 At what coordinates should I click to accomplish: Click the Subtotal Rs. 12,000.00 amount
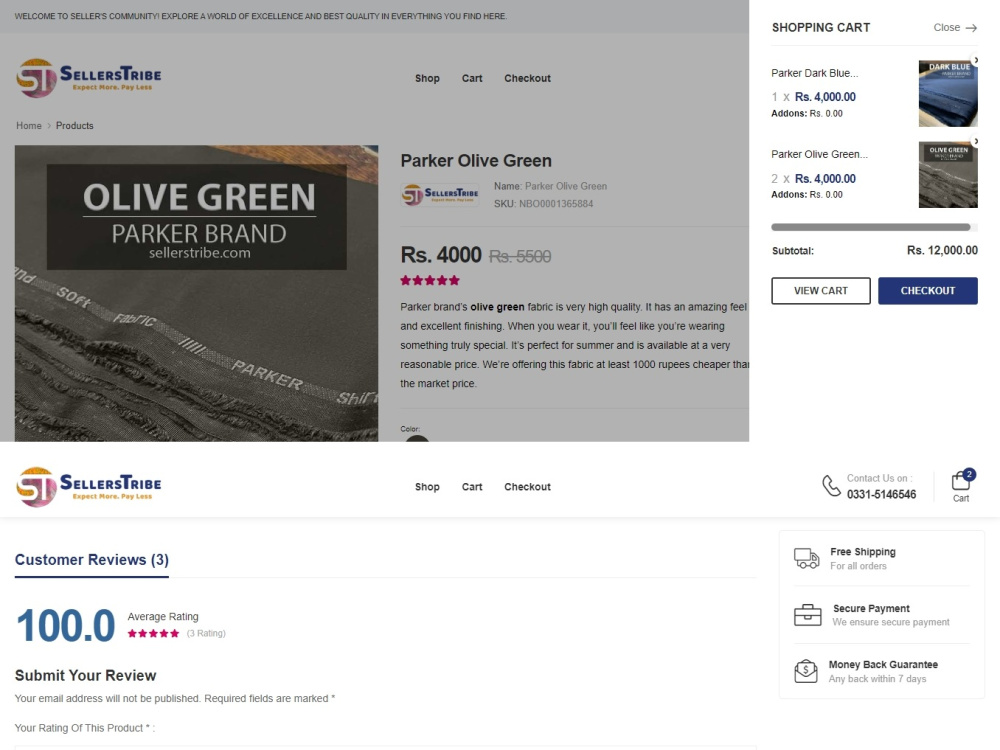click(942, 251)
